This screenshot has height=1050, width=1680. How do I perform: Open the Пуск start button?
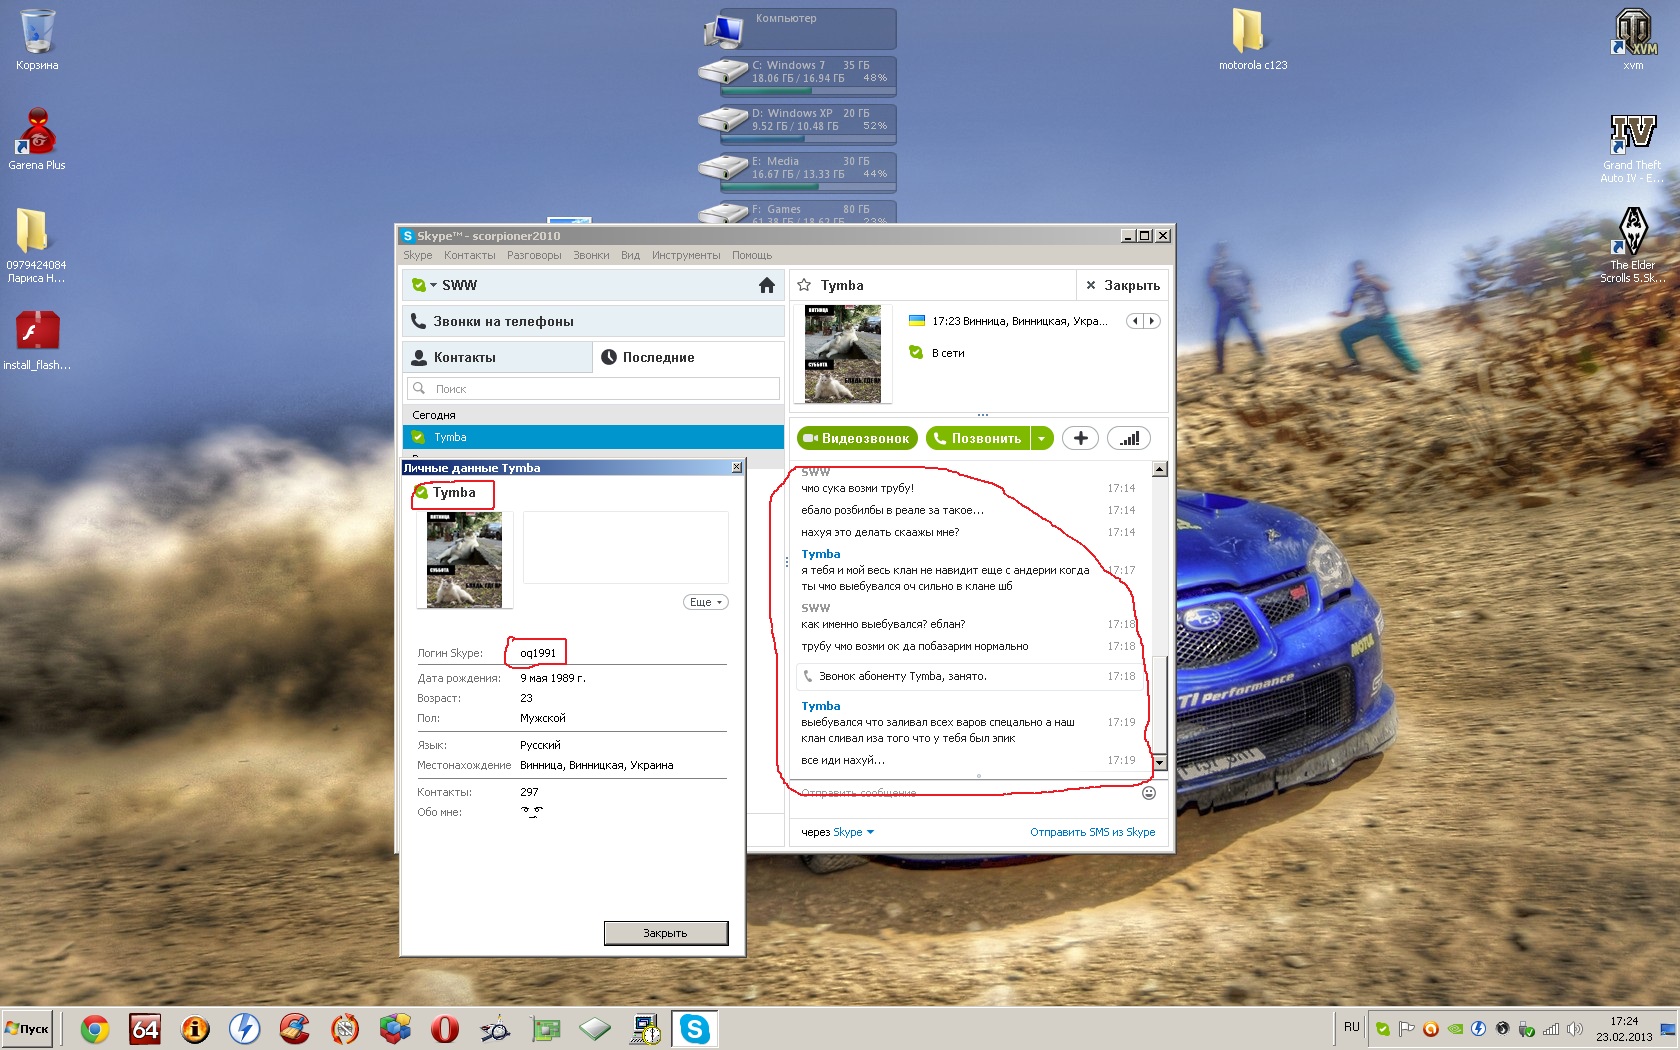[27, 1028]
